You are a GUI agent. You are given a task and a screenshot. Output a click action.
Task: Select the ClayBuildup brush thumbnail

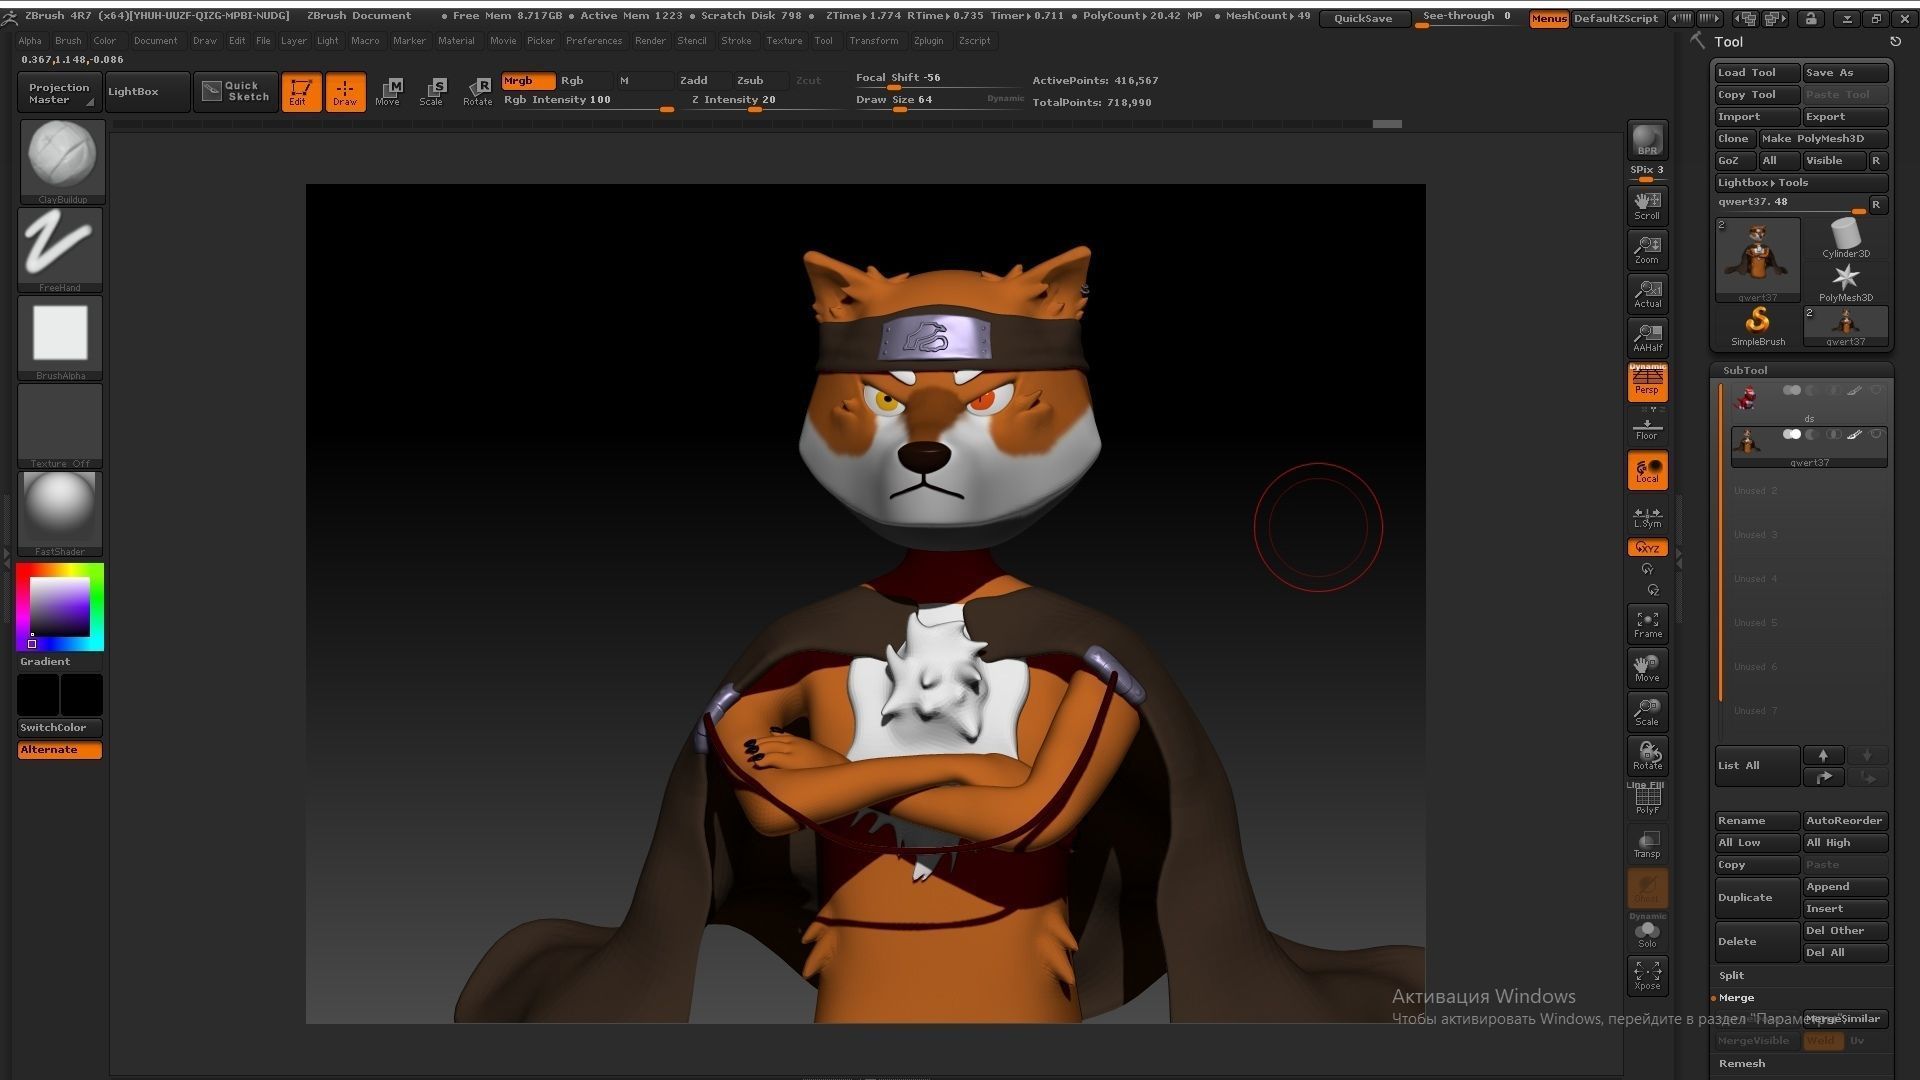coord(61,161)
